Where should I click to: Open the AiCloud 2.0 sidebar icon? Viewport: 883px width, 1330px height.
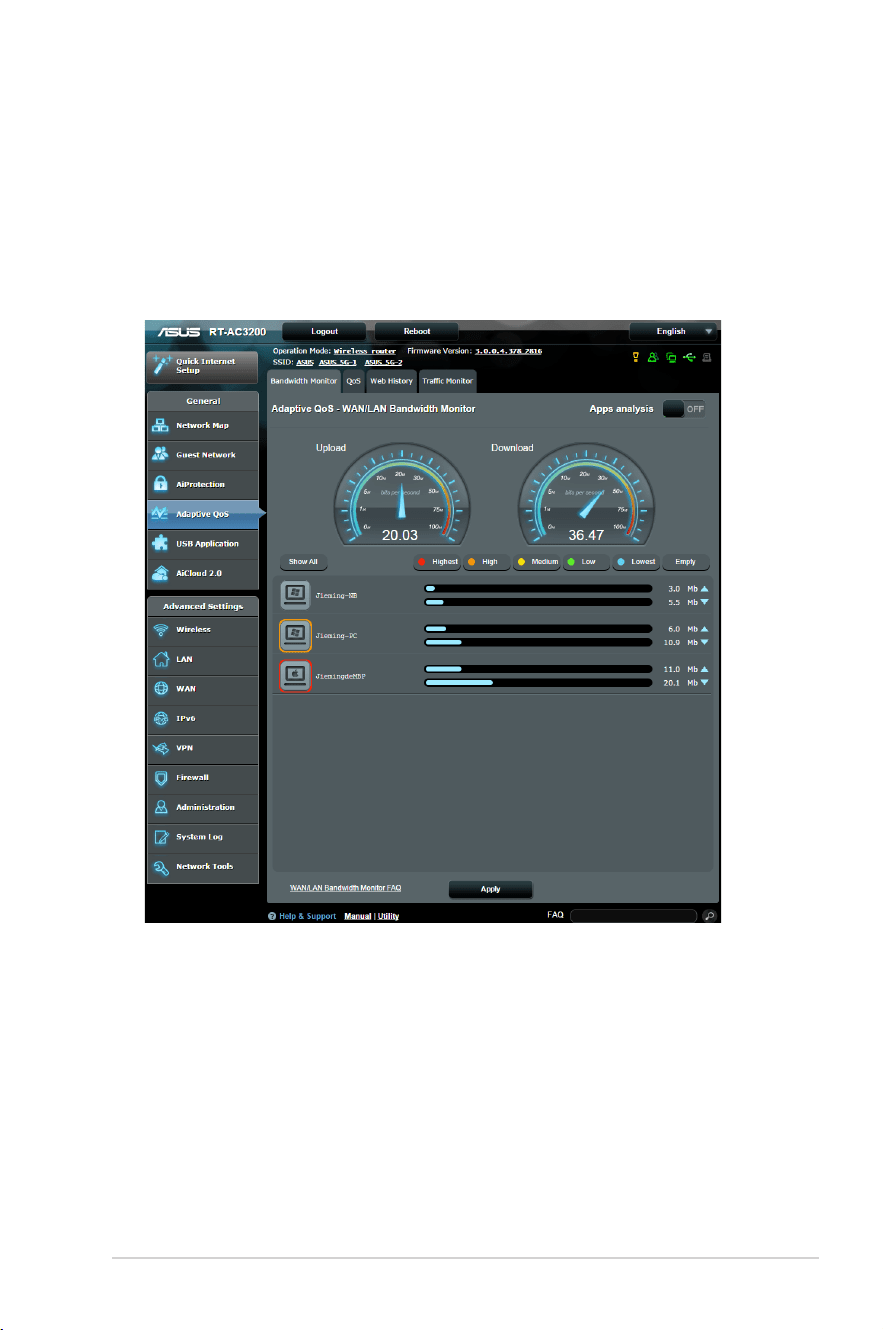pyautogui.click(x=161, y=573)
